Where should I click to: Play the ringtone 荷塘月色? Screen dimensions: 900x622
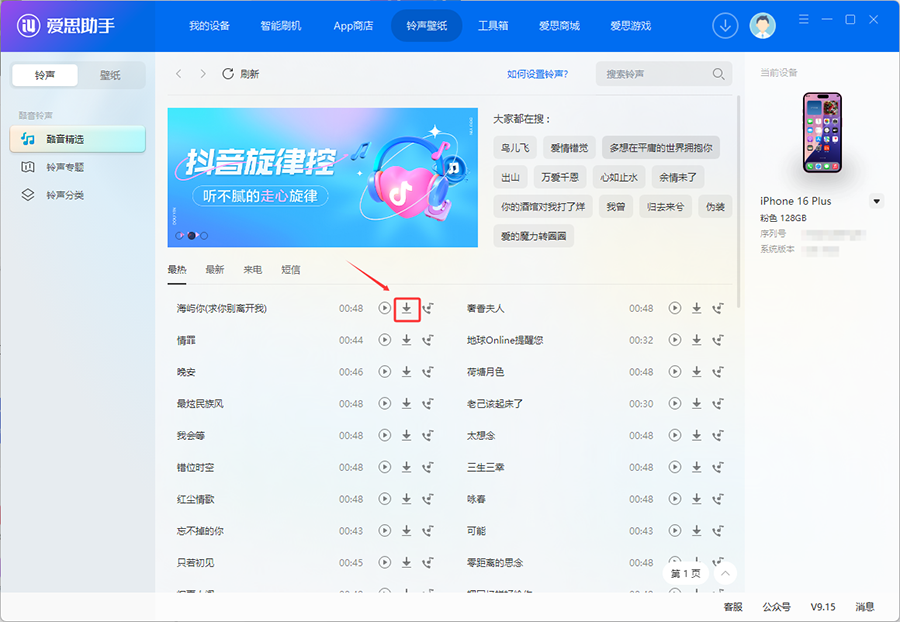point(675,372)
